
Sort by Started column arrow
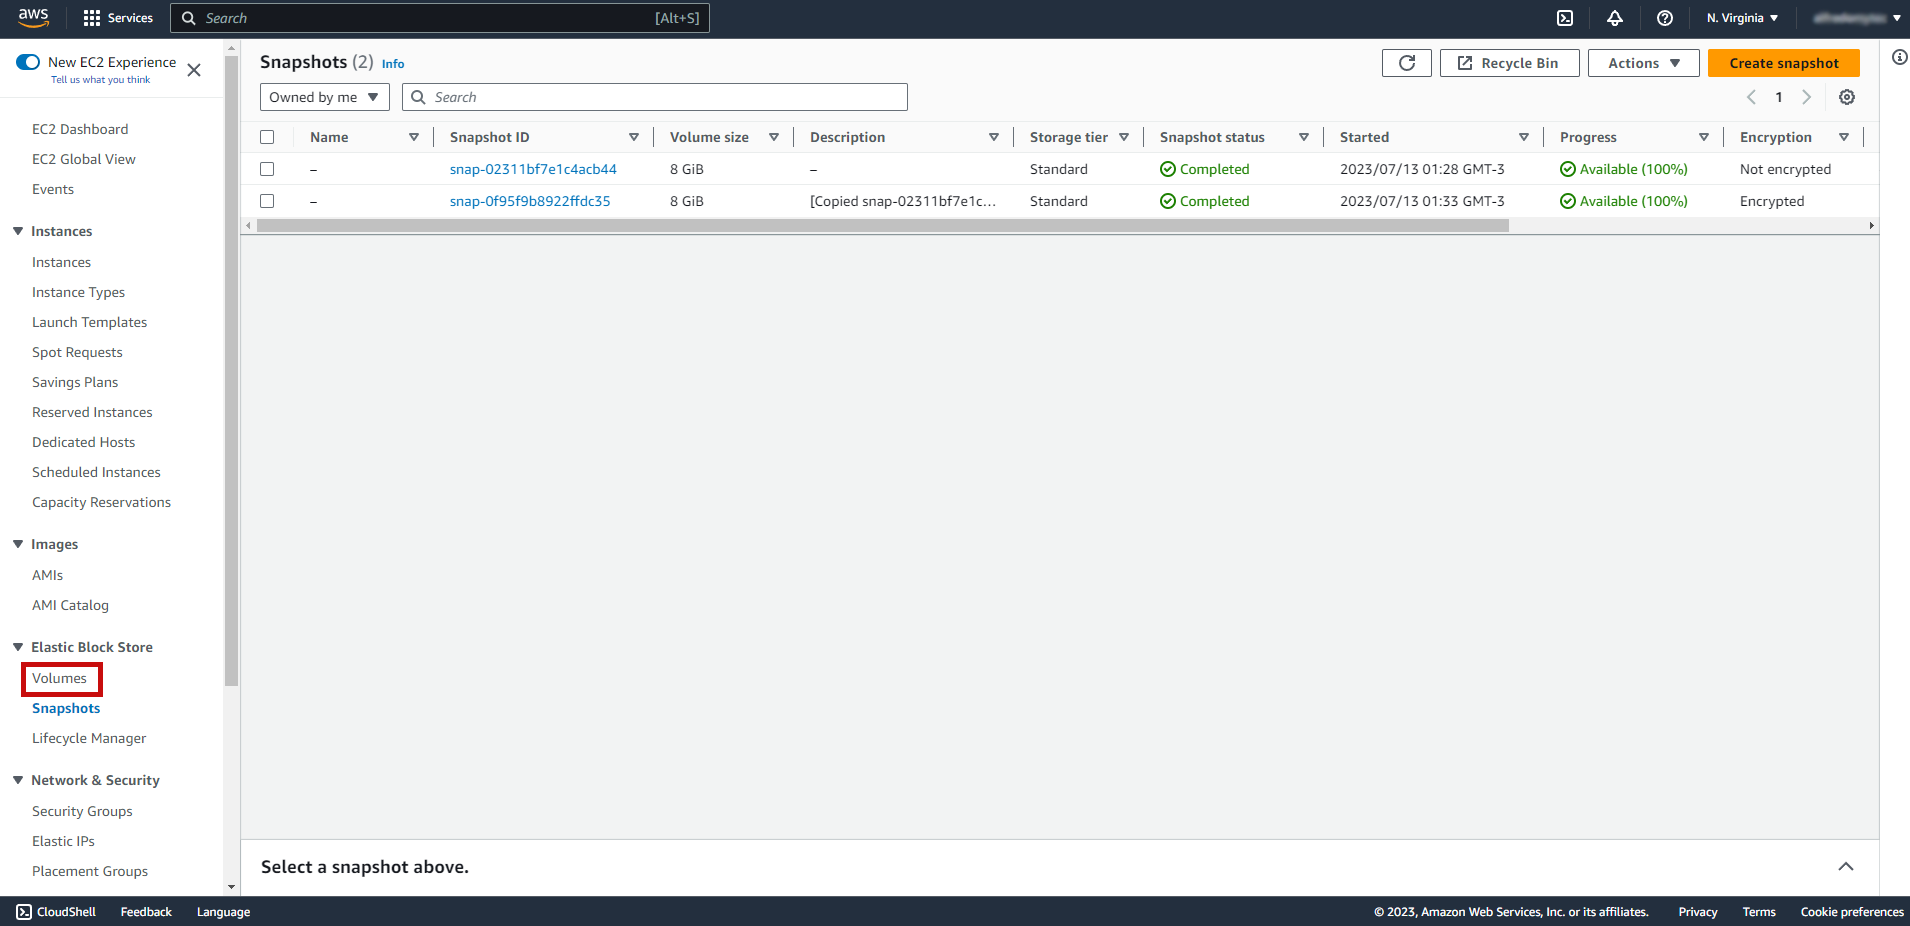(1524, 137)
